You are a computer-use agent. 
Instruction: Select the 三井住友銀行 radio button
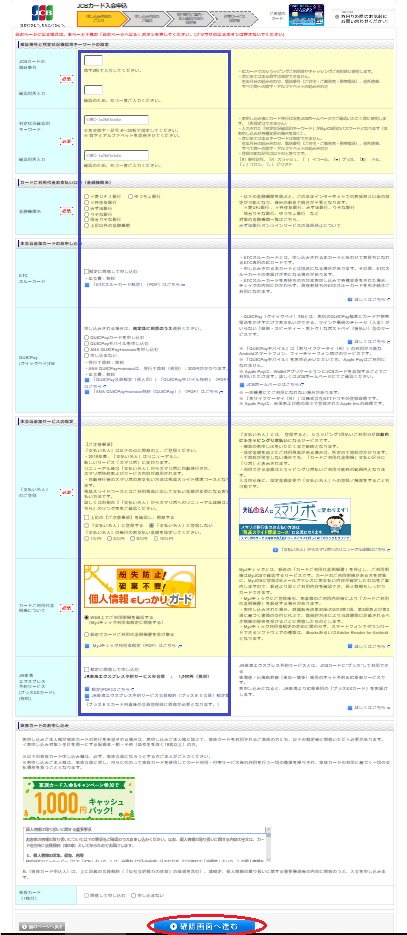(86, 202)
